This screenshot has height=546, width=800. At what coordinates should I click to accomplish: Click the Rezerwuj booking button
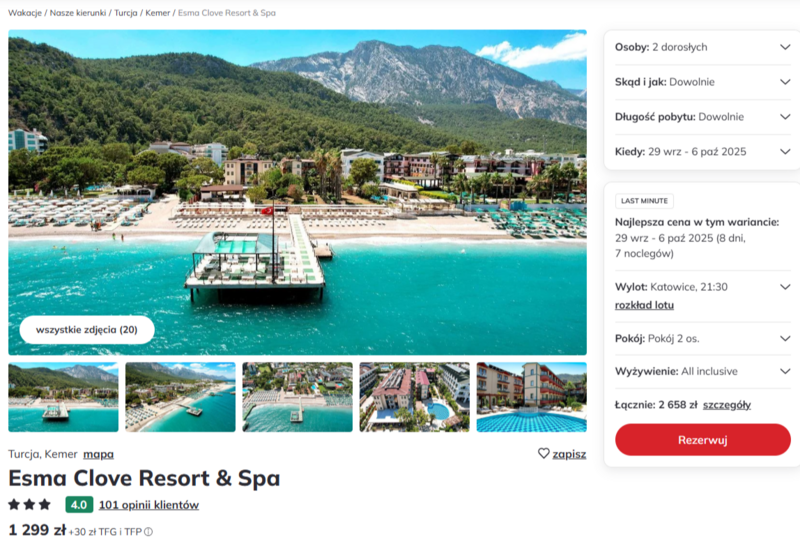click(703, 440)
